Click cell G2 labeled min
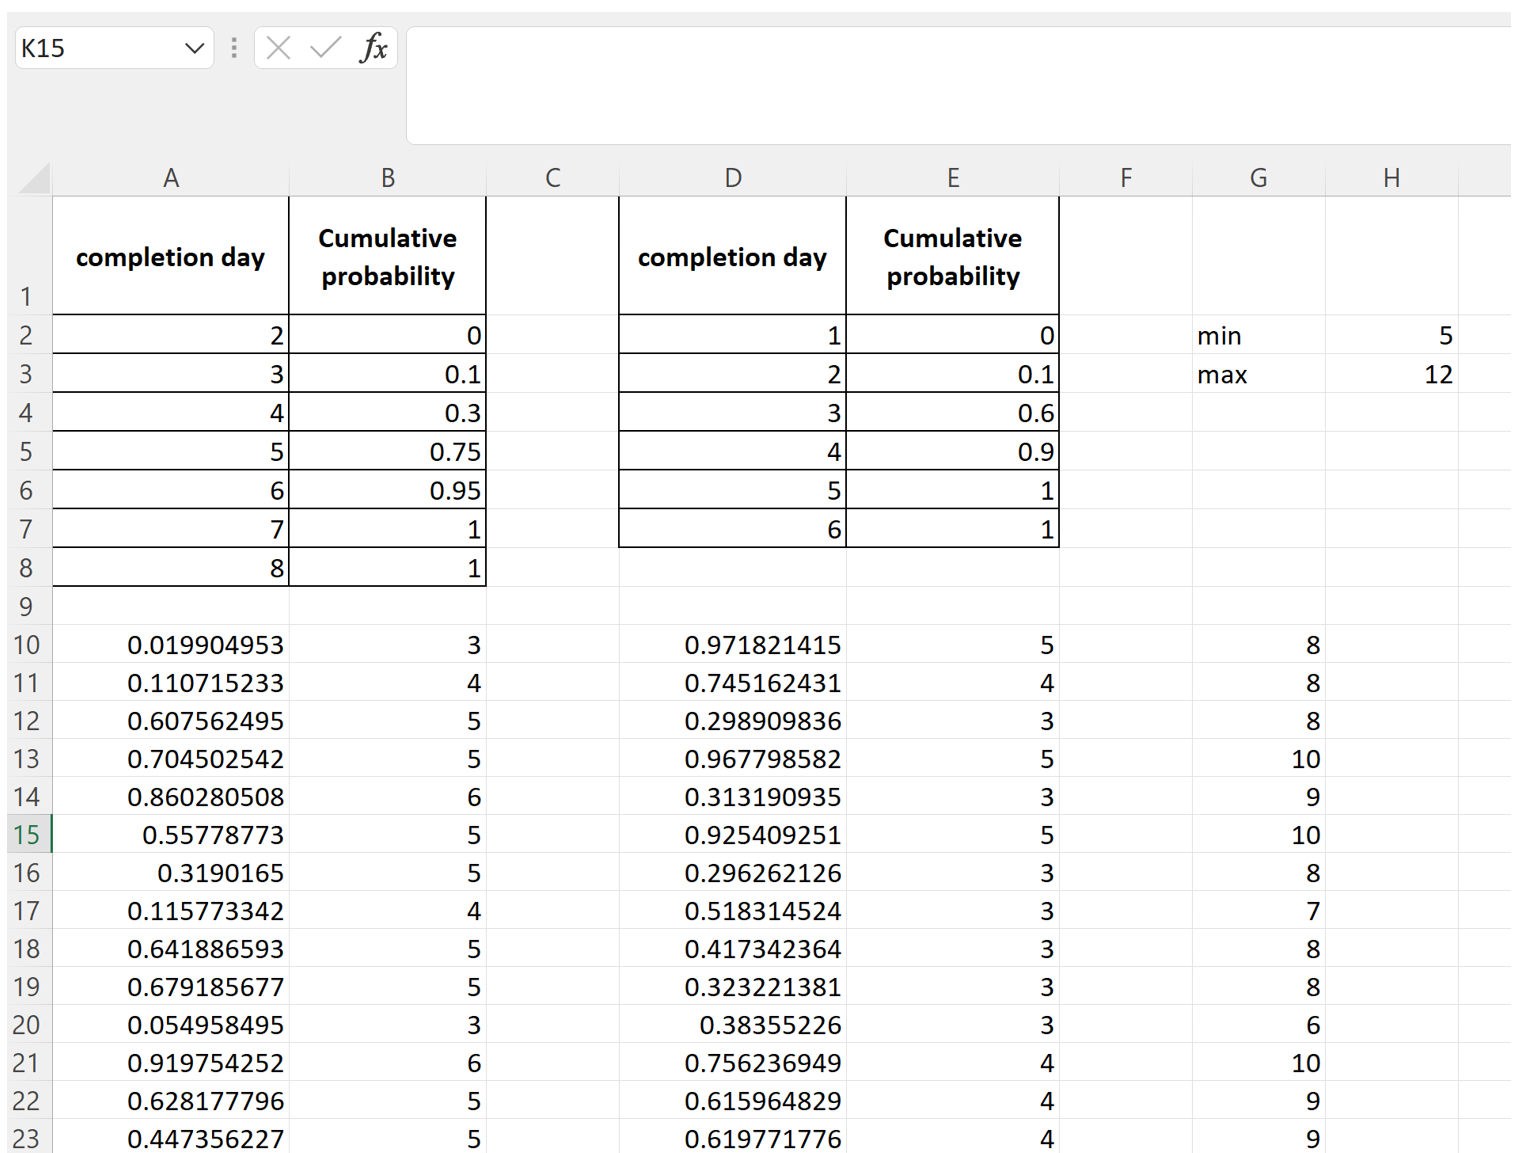The image size is (1529, 1153). point(1258,336)
